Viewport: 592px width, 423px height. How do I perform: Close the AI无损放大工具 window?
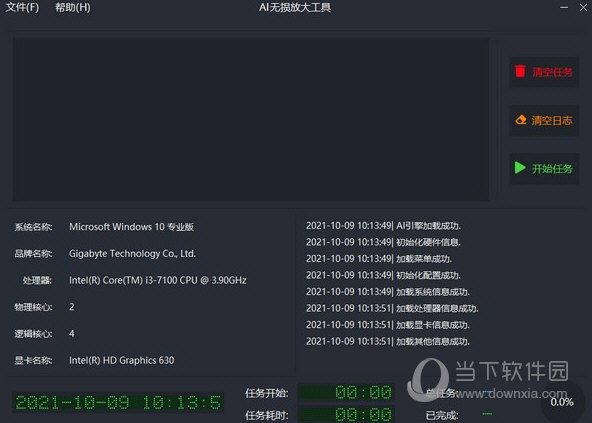(583, 7)
